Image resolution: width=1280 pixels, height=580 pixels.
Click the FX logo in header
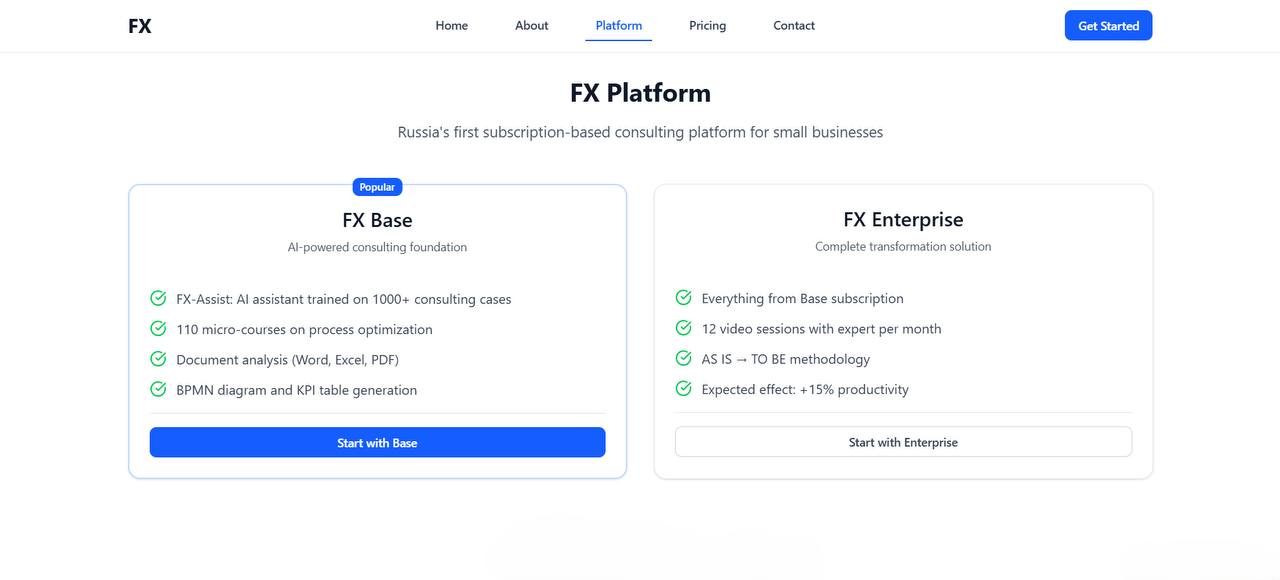pyautogui.click(x=140, y=26)
